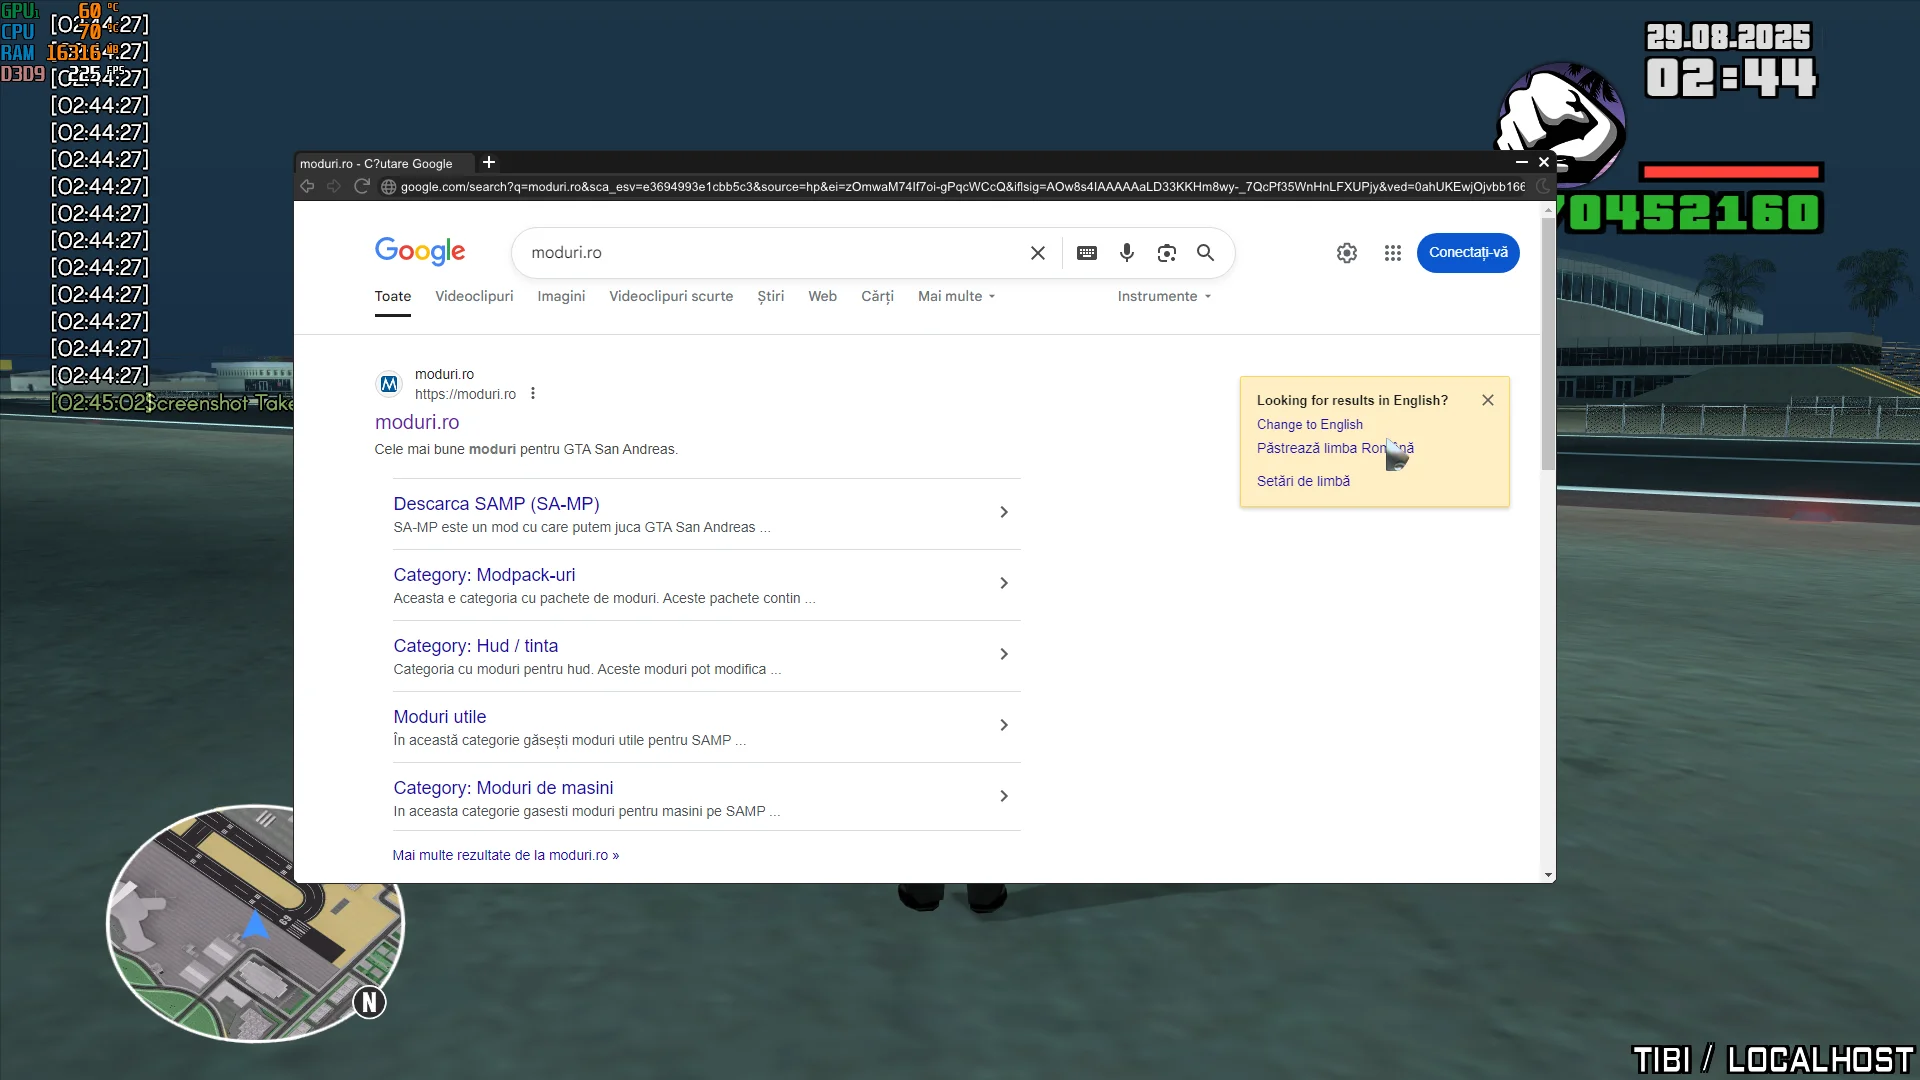Click the chevron on Descarca SAMP row

tap(1004, 512)
